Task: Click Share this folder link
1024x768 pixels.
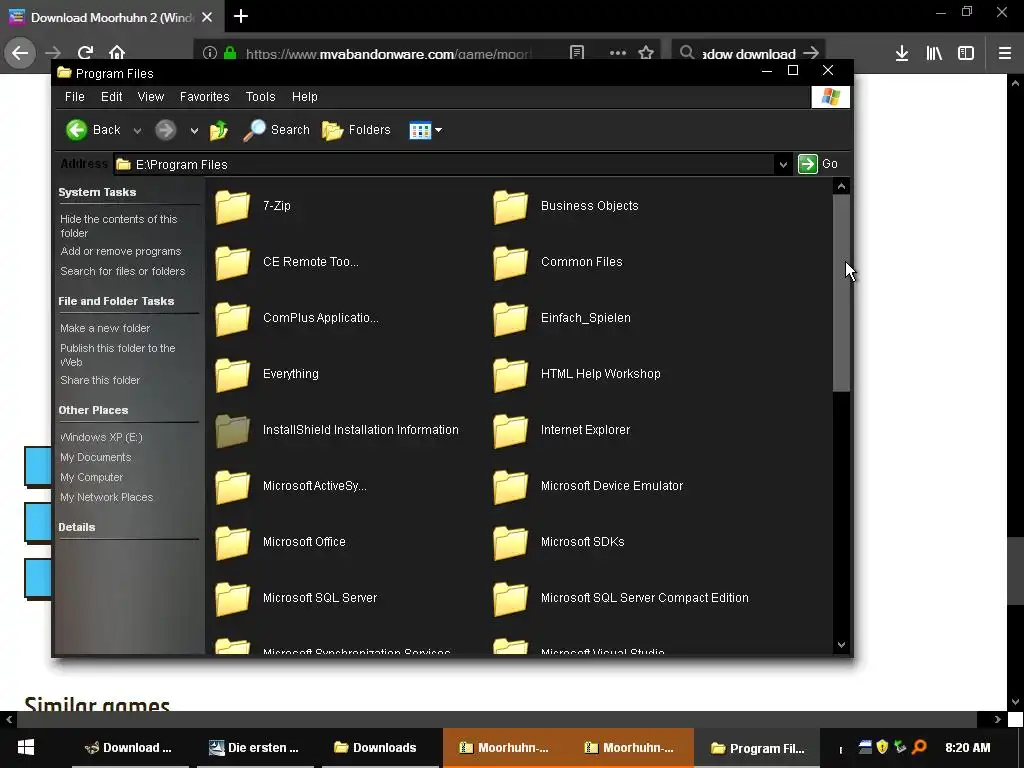Action: coord(100,380)
